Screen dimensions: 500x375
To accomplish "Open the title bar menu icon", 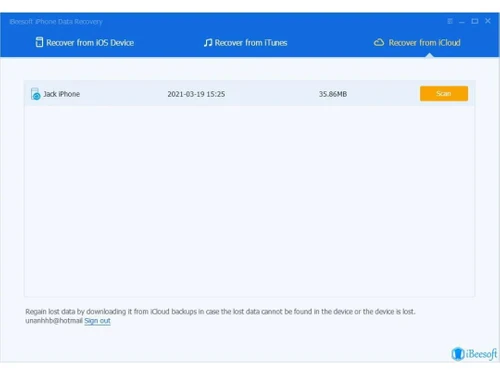I will [450, 21].
